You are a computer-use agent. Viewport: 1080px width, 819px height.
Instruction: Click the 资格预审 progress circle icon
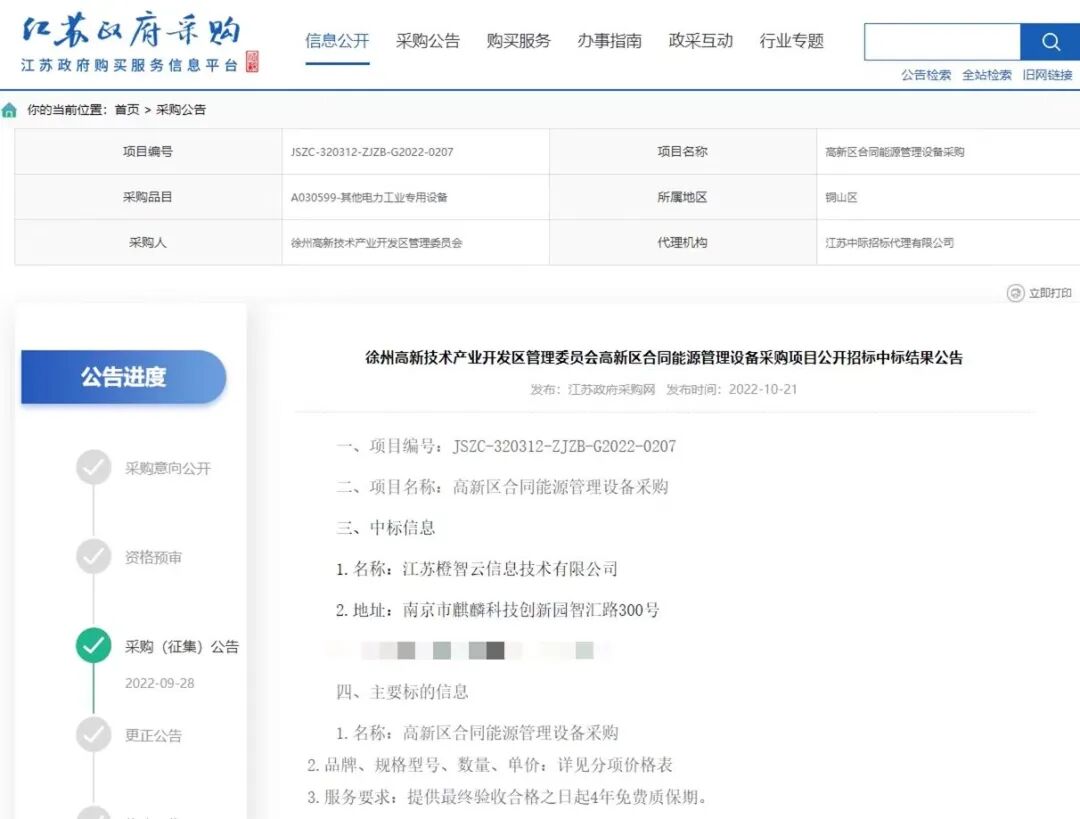[93, 557]
